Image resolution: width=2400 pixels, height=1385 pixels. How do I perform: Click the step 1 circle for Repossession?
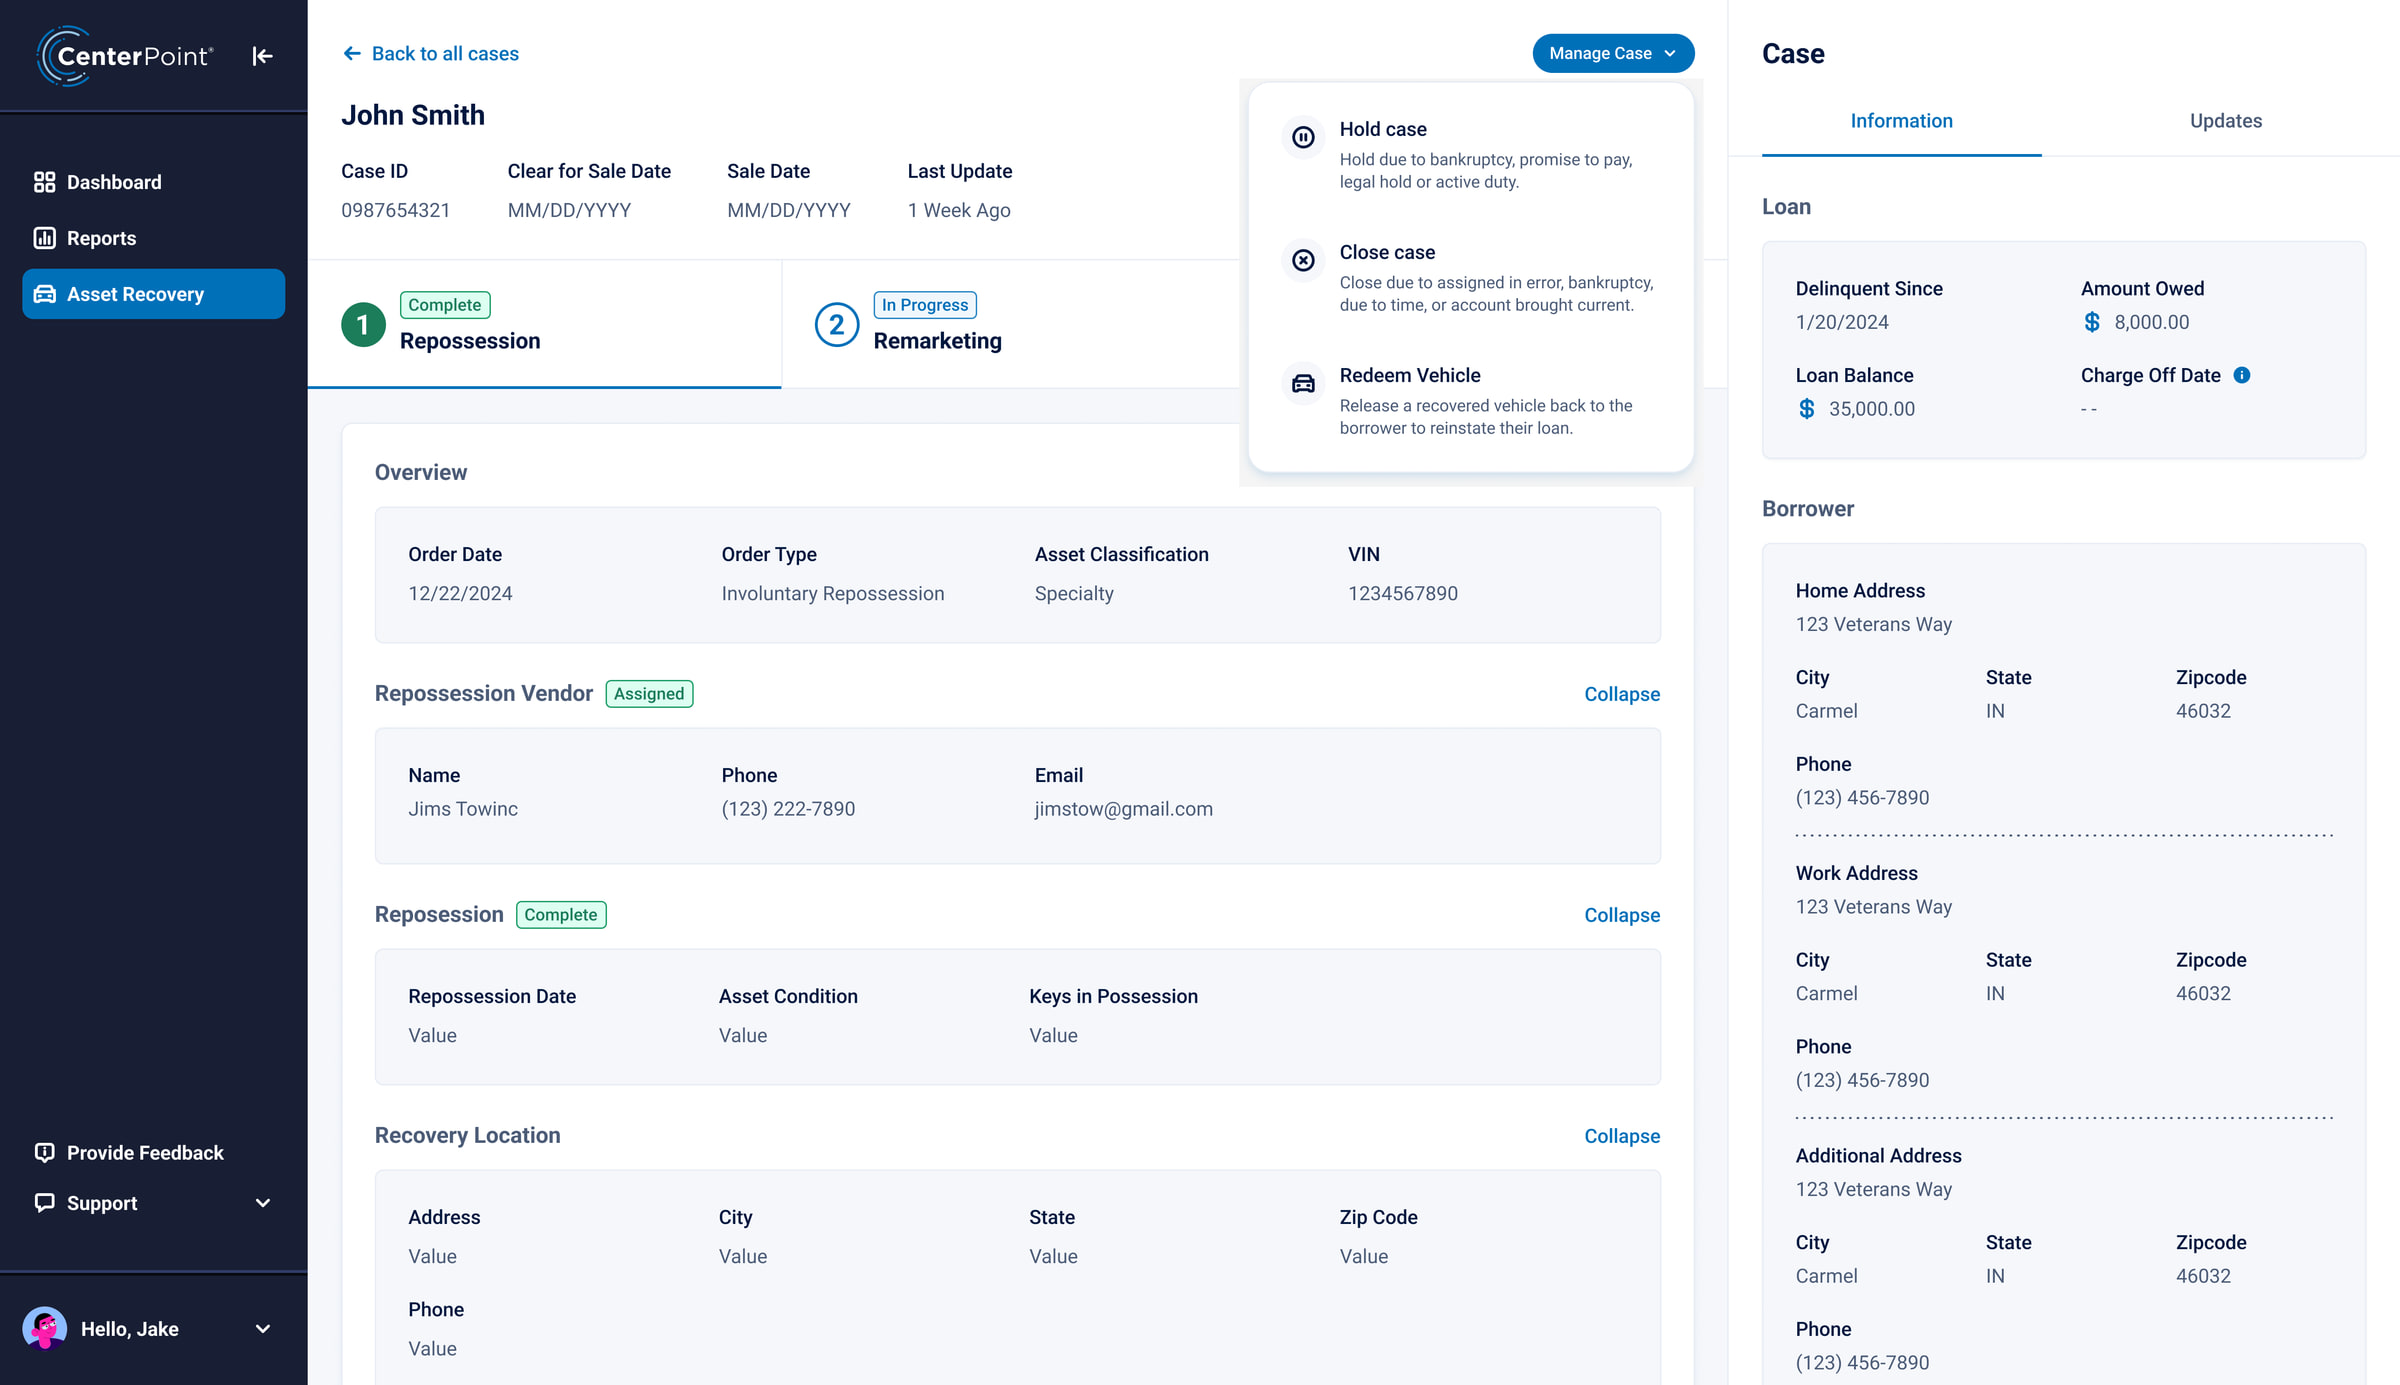363,325
